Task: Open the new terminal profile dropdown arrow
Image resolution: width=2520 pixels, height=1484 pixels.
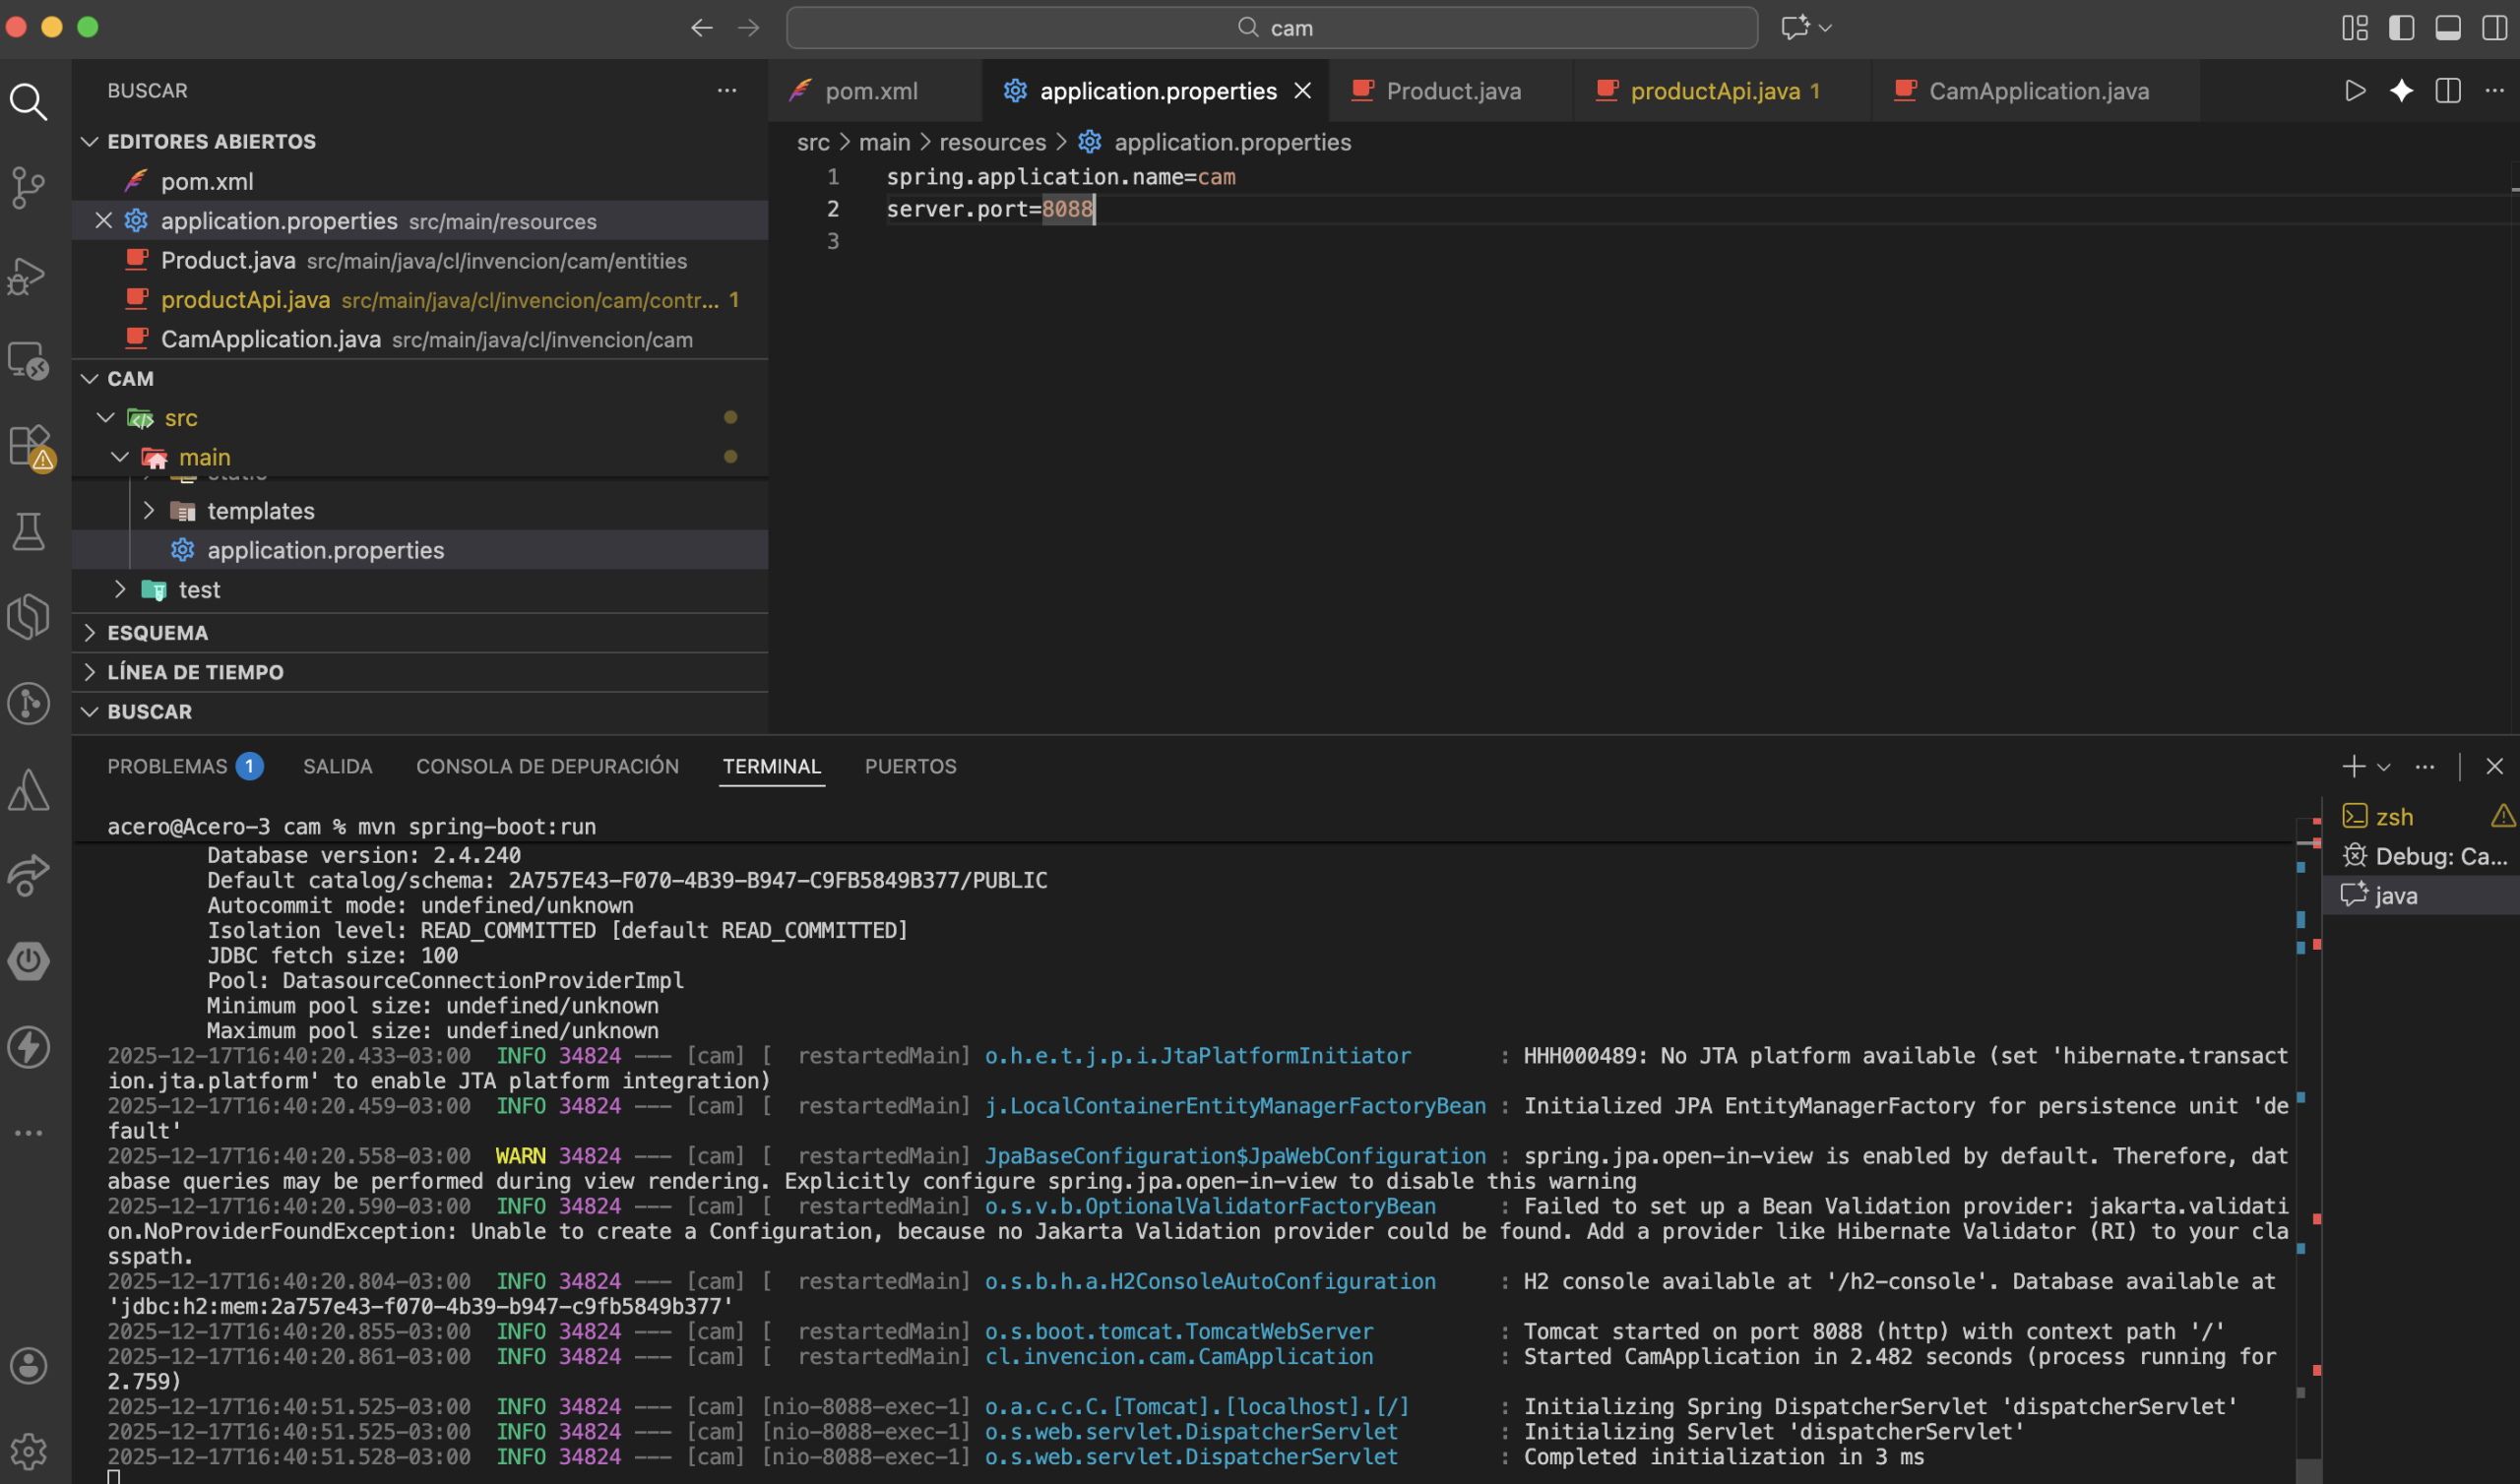Action: click(2384, 767)
